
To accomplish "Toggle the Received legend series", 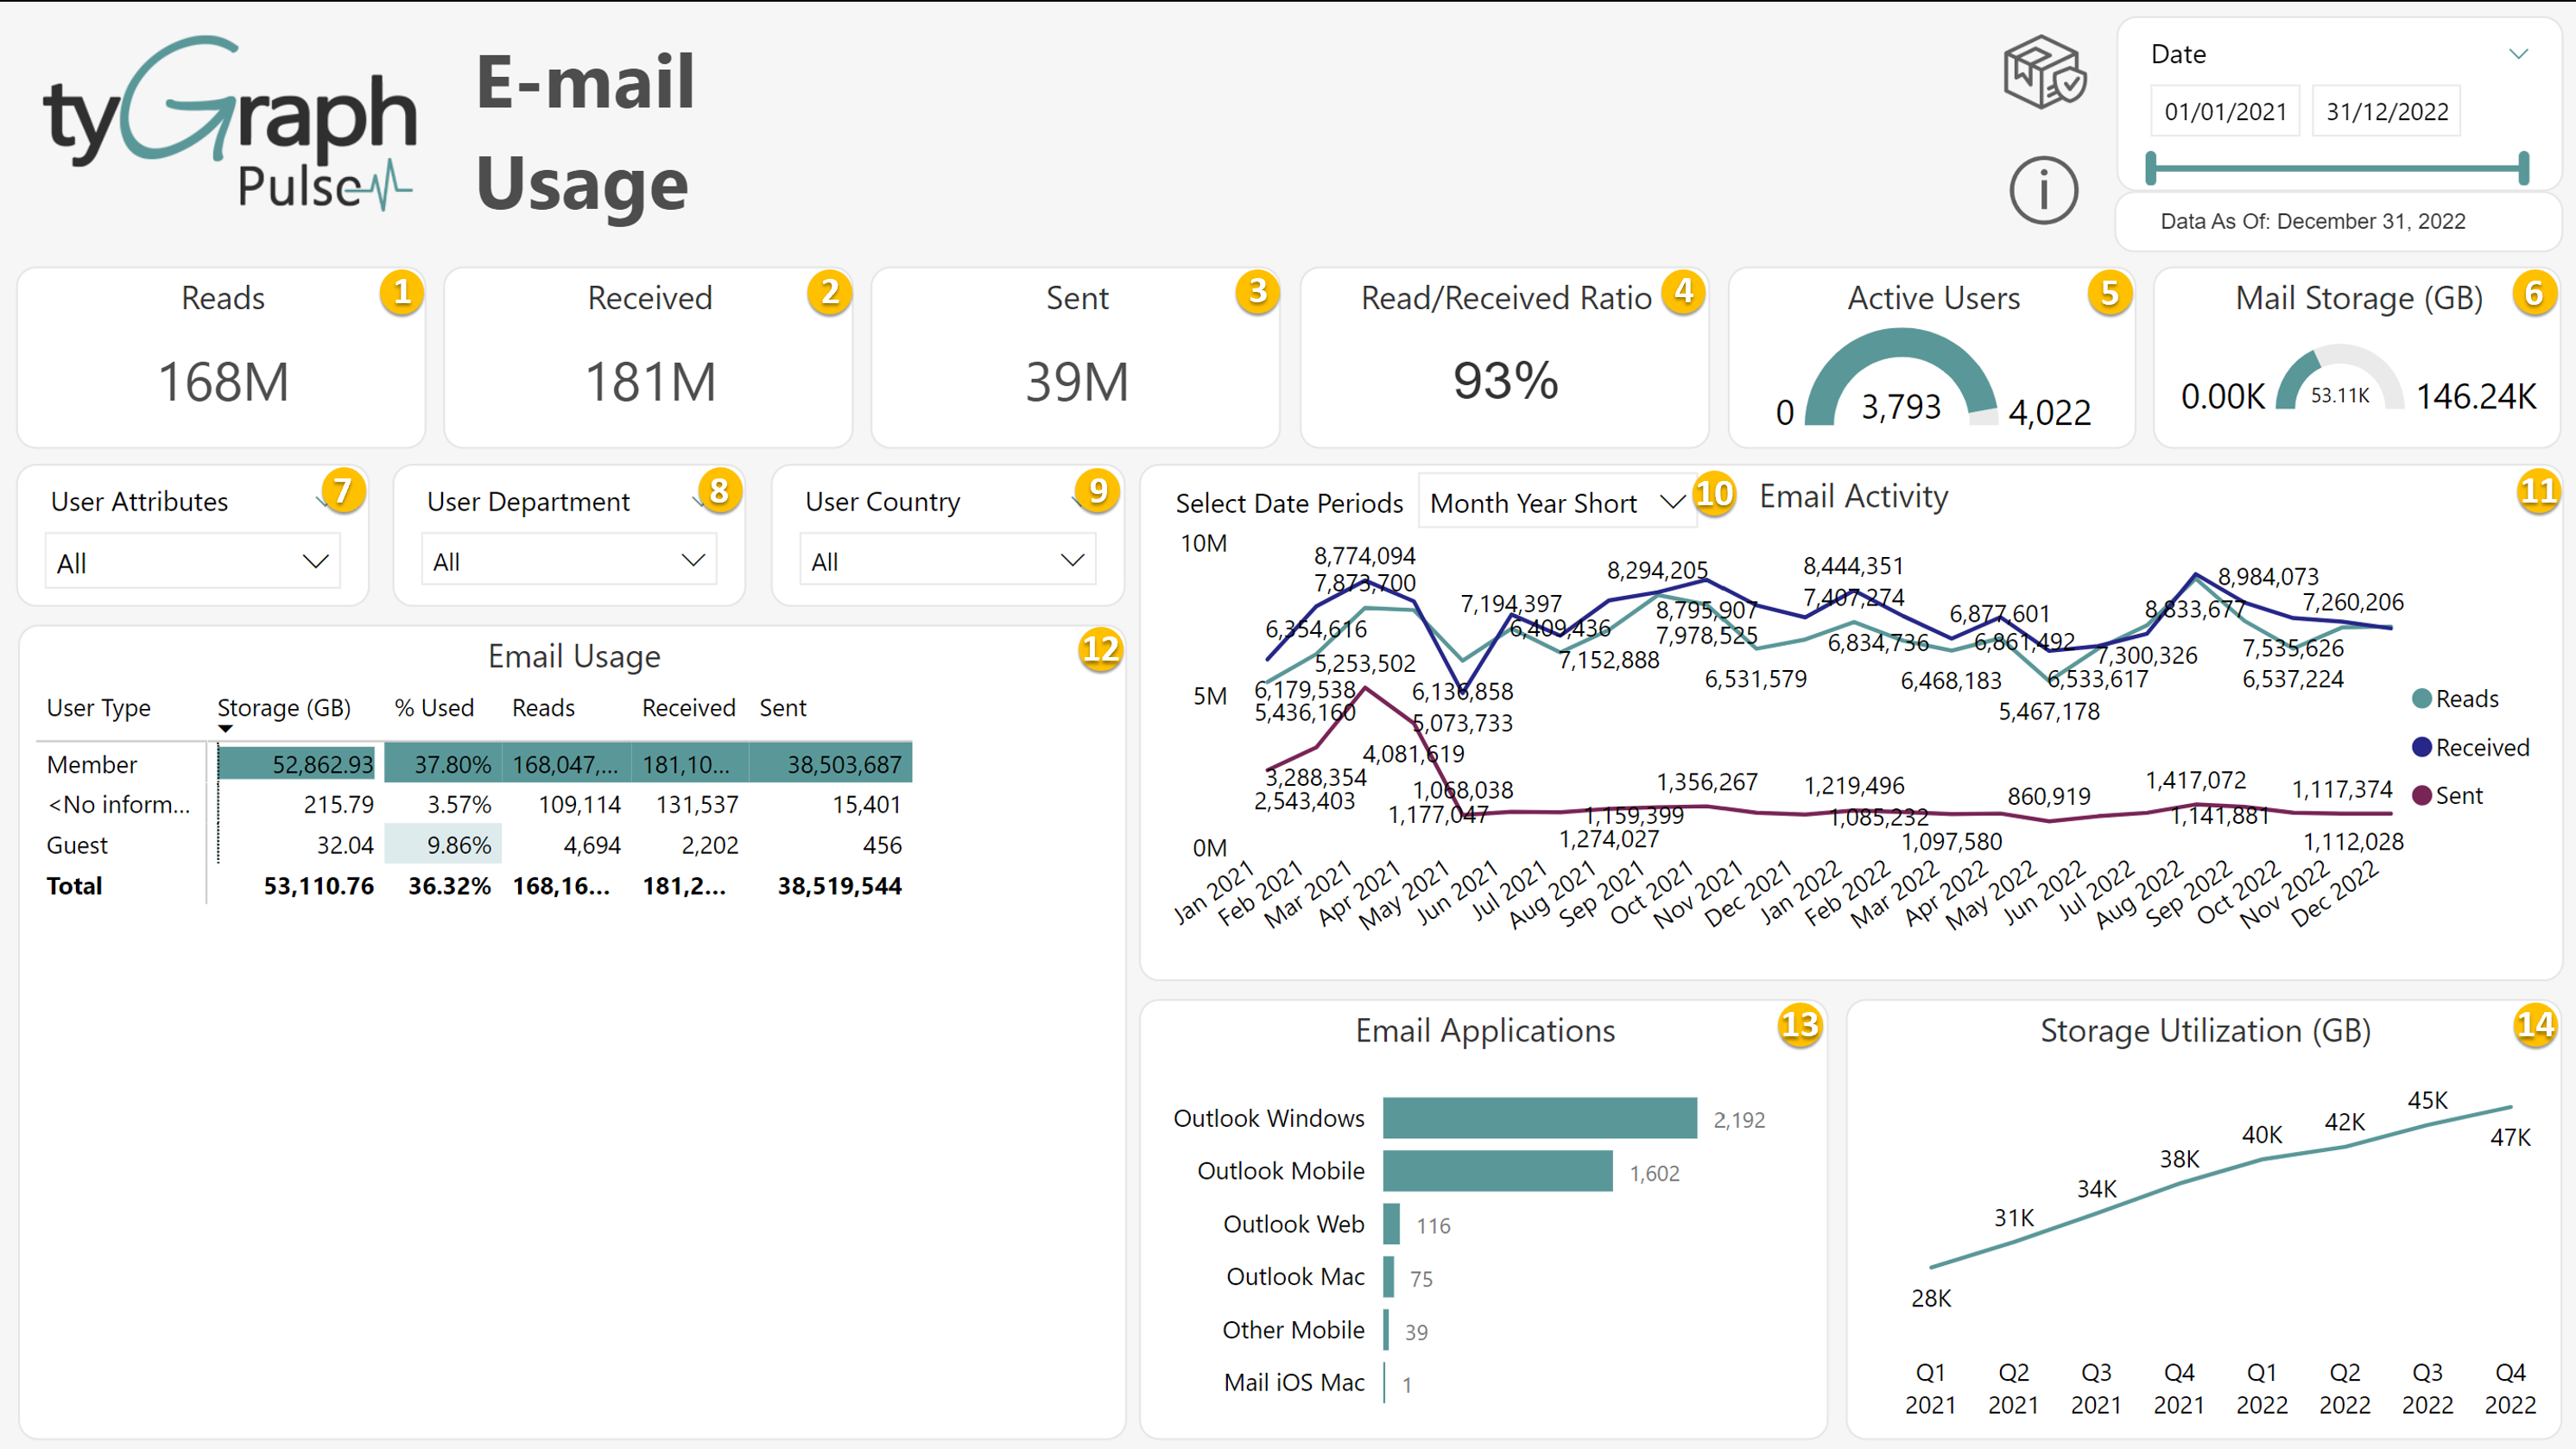I will (2480, 747).
